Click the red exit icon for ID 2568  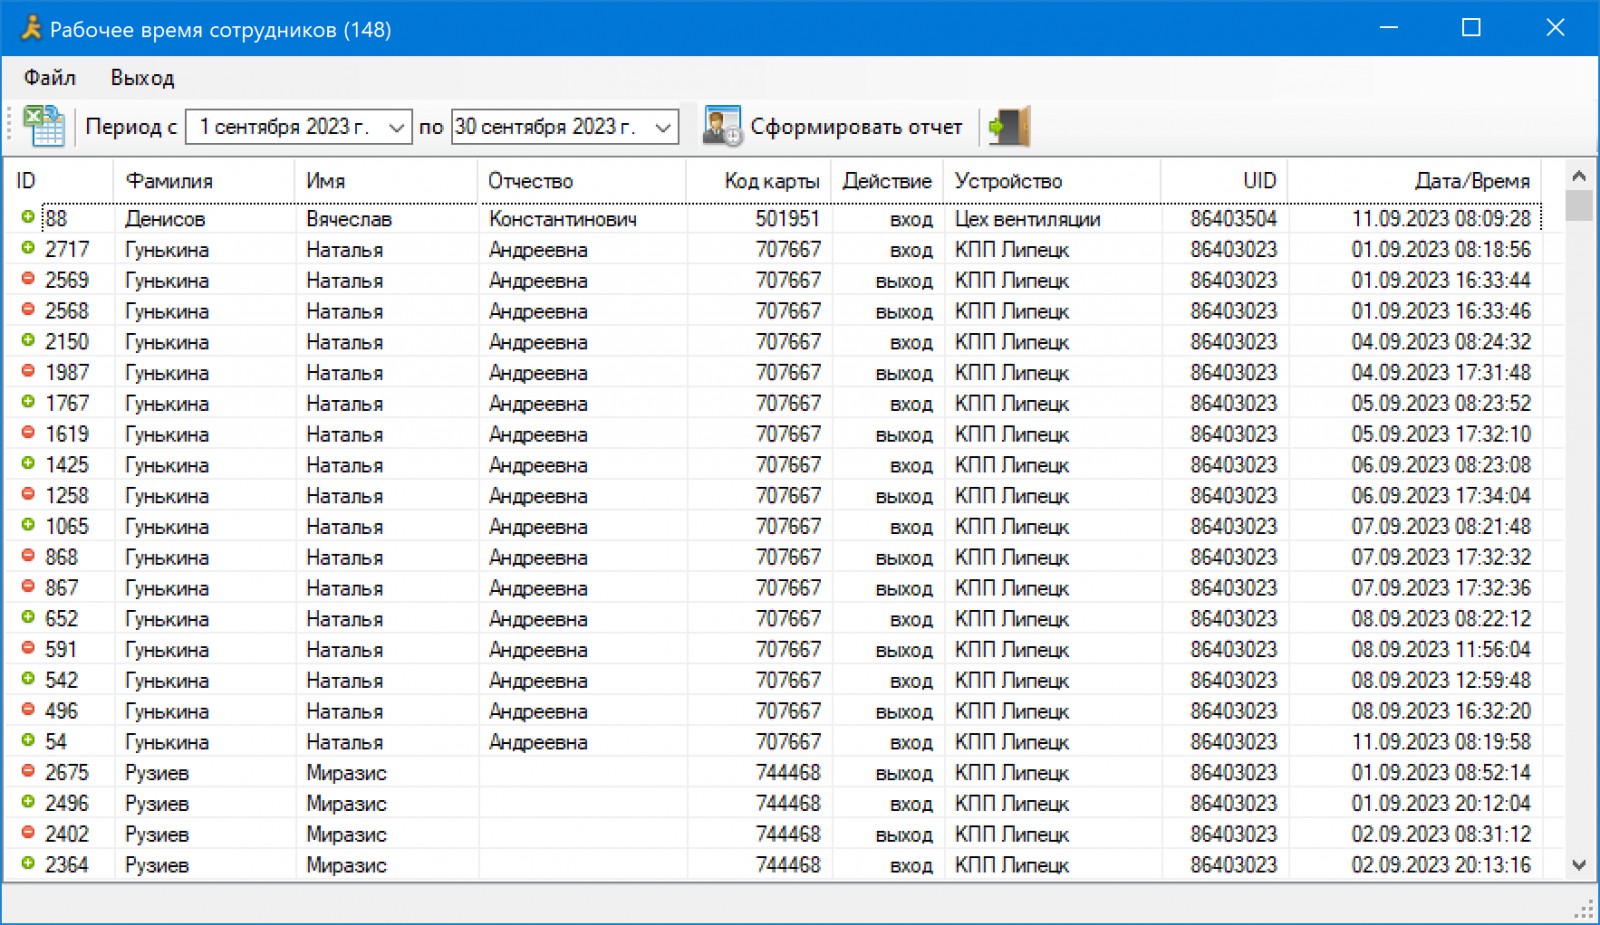(x=28, y=310)
